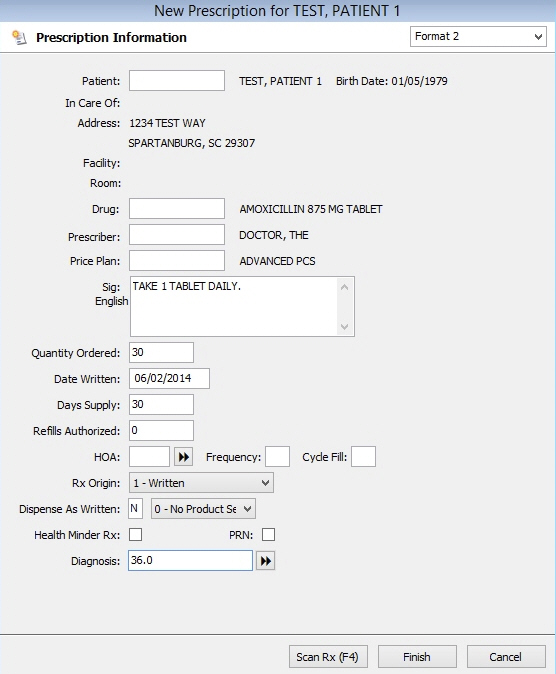Cancel the new prescription
The image size is (556, 674).
(506, 656)
